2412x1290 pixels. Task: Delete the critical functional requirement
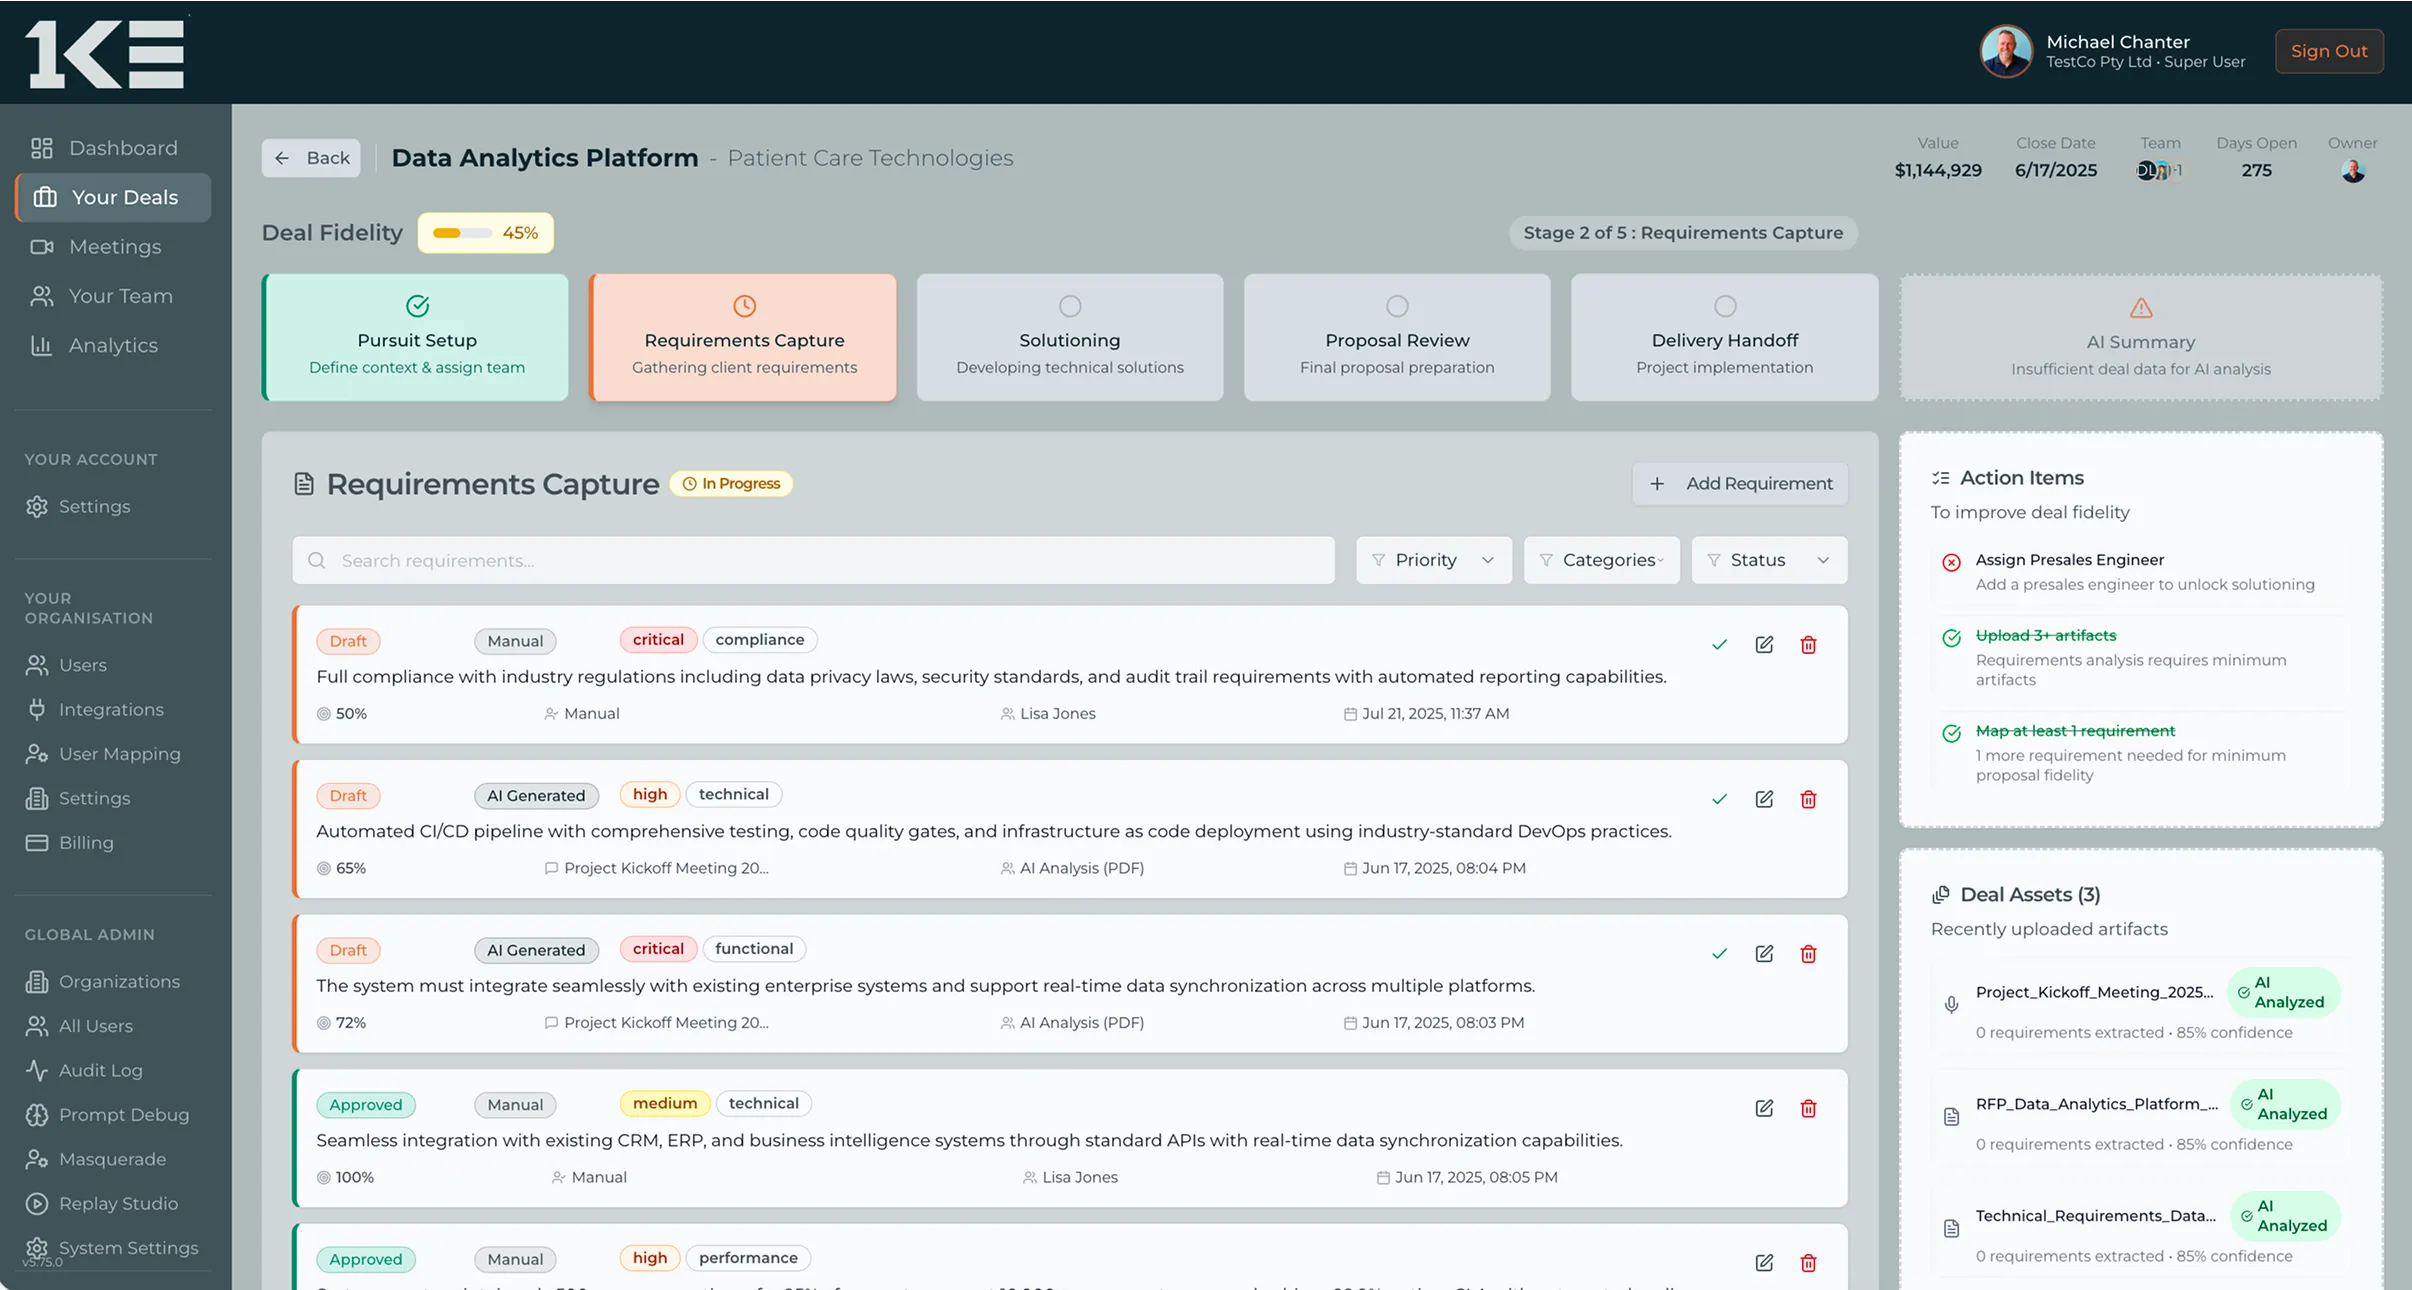1808,953
